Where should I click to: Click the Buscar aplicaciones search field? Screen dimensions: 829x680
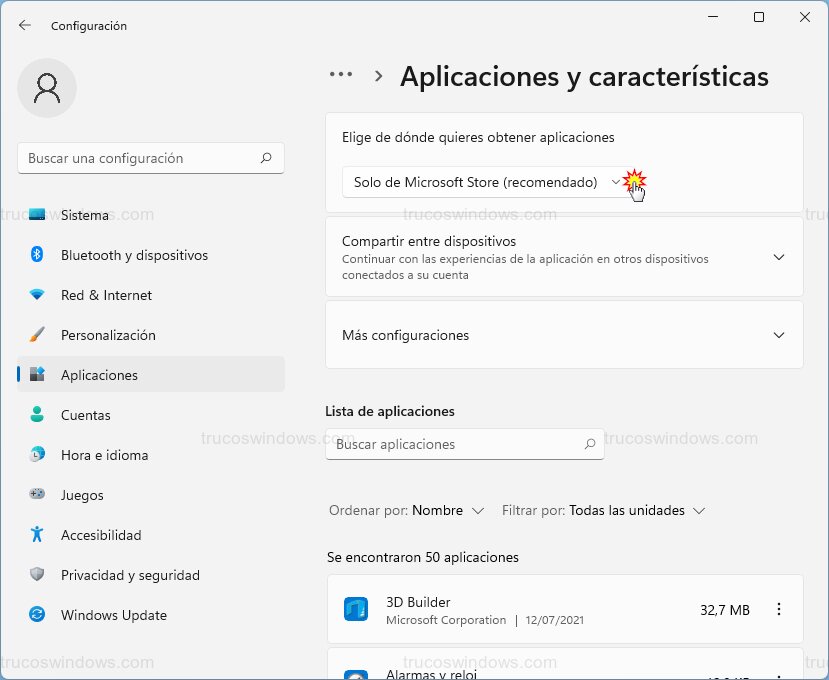click(x=465, y=444)
